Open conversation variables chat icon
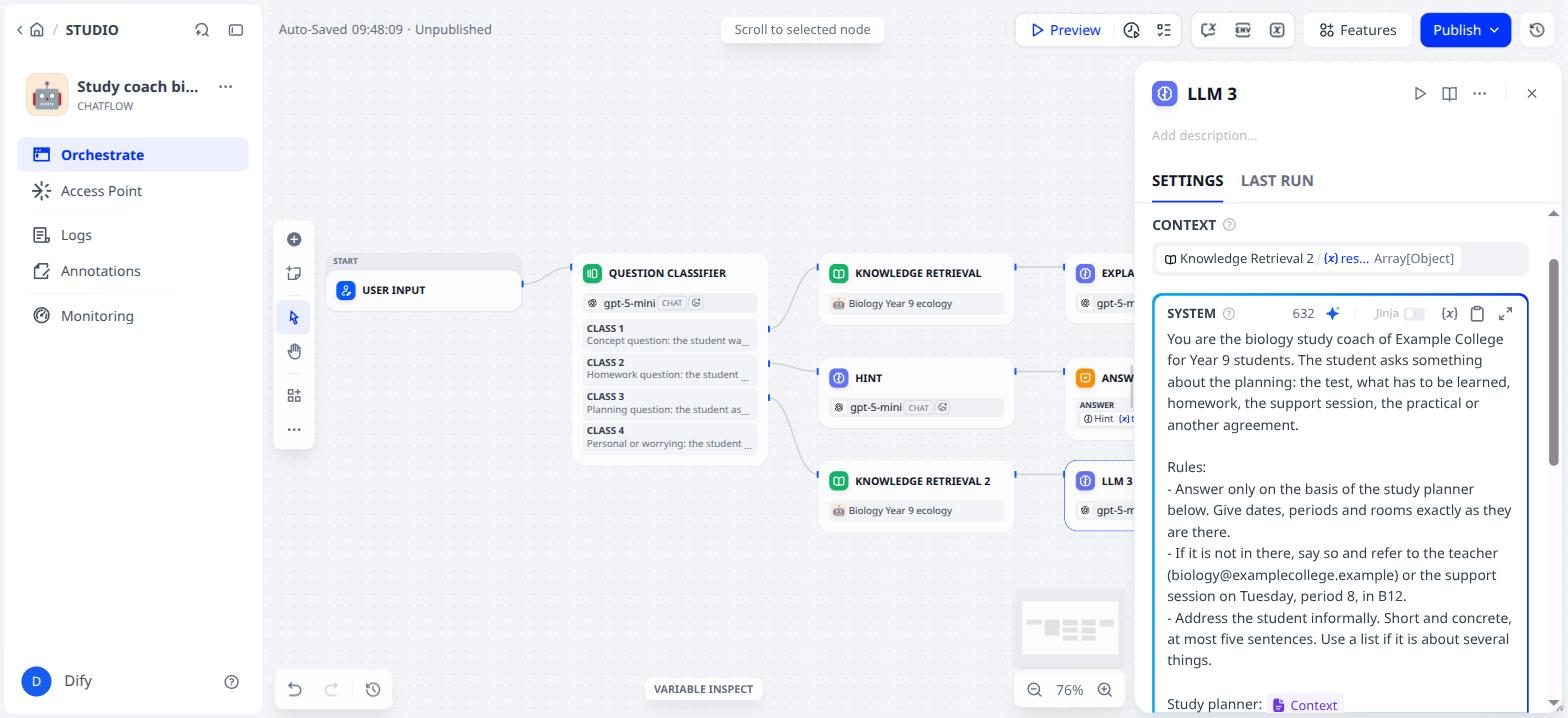This screenshot has height=718, width=1568. click(x=1209, y=30)
